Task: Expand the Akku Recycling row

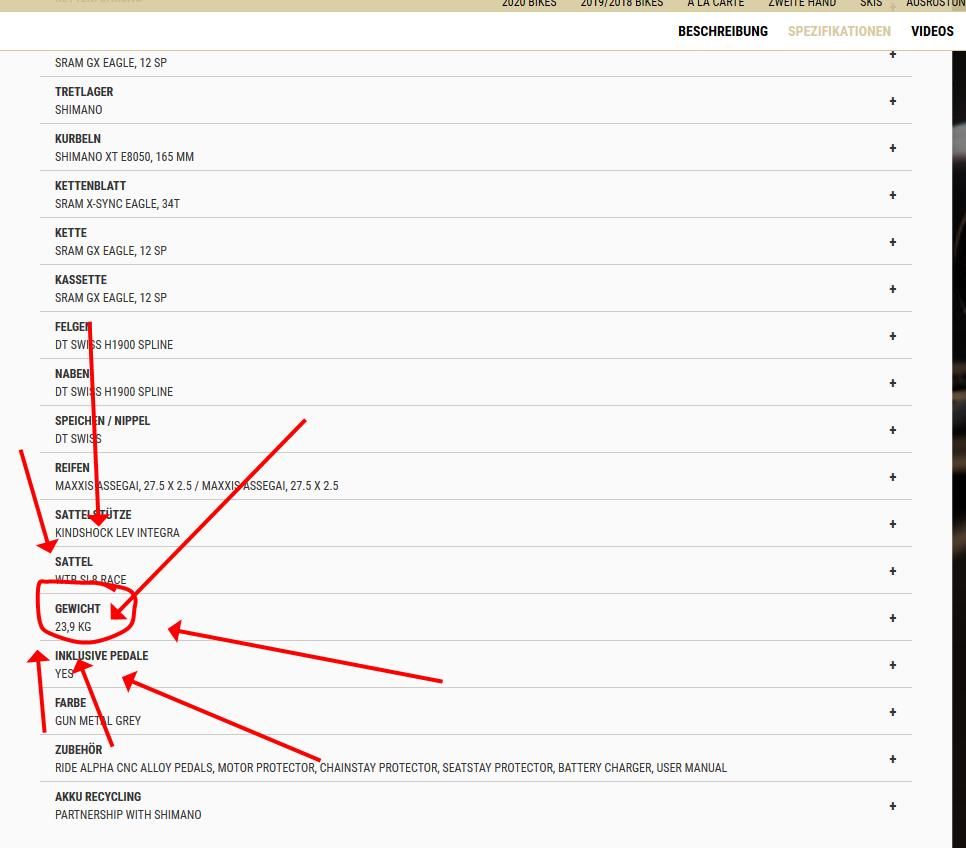Action: (892, 806)
